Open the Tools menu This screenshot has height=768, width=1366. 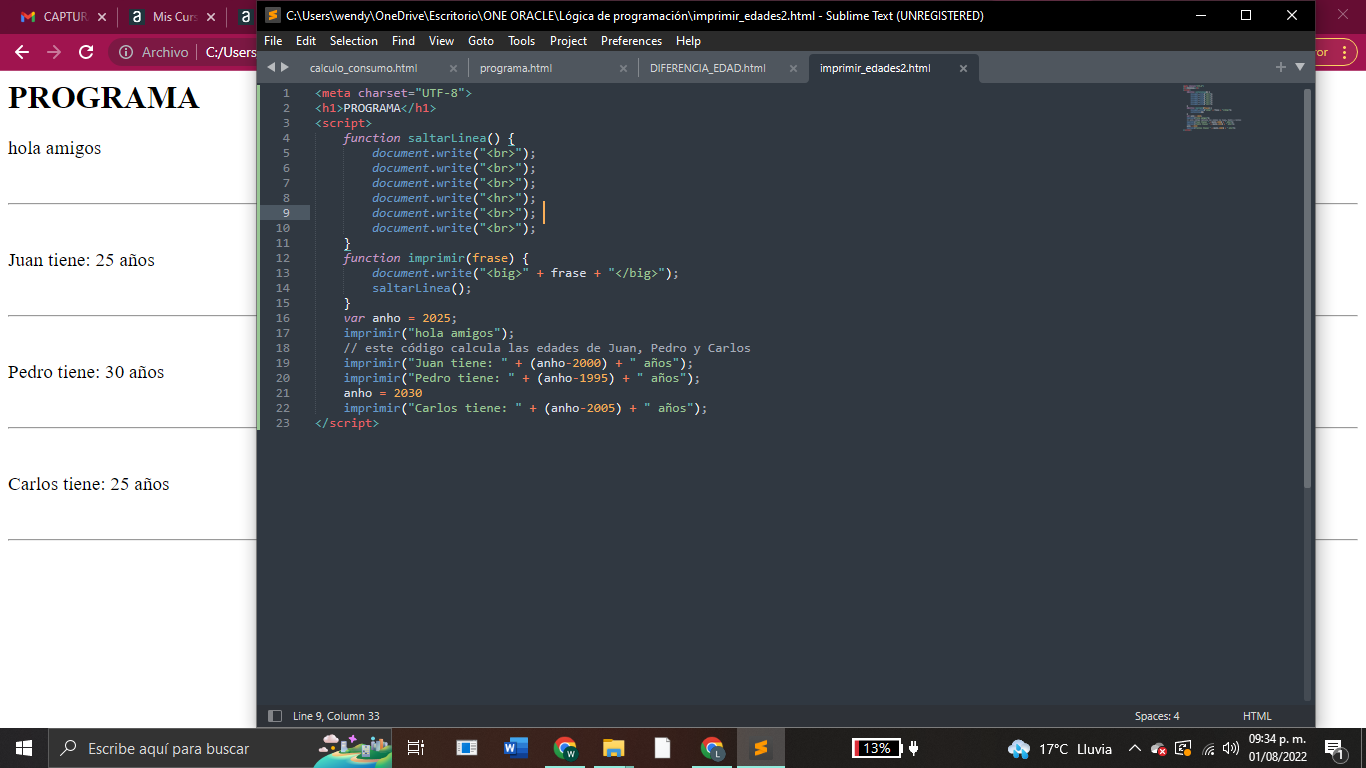521,41
